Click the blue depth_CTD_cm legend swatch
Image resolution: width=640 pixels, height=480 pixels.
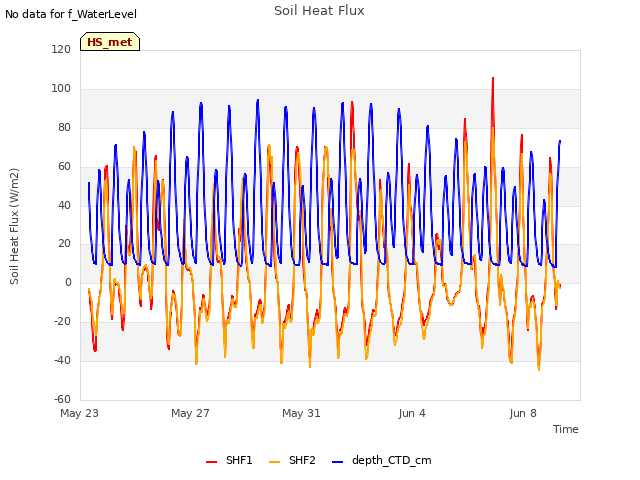coord(338,462)
